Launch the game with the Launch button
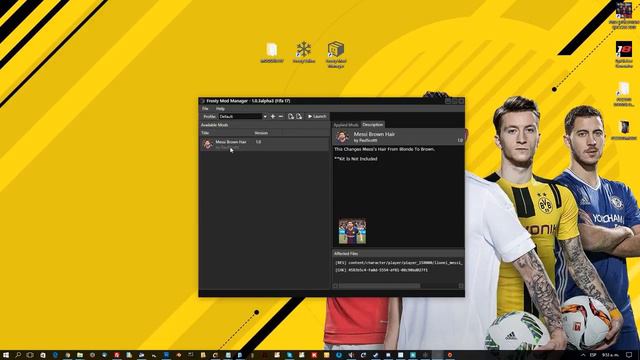 pyautogui.click(x=317, y=116)
